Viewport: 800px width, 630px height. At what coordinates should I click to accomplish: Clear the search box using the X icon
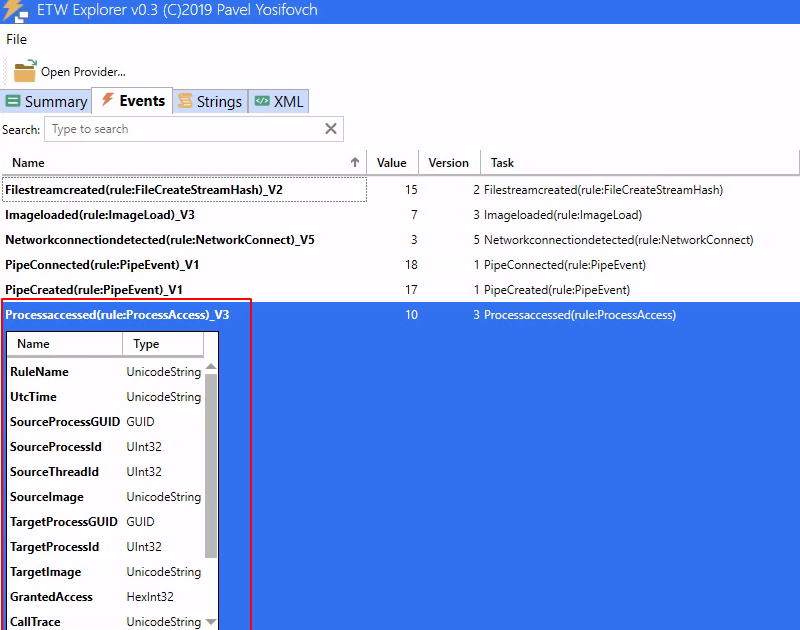pyautogui.click(x=330, y=128)
